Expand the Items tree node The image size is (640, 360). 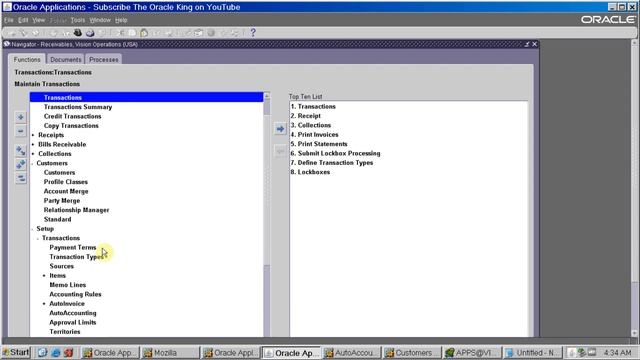44,276
